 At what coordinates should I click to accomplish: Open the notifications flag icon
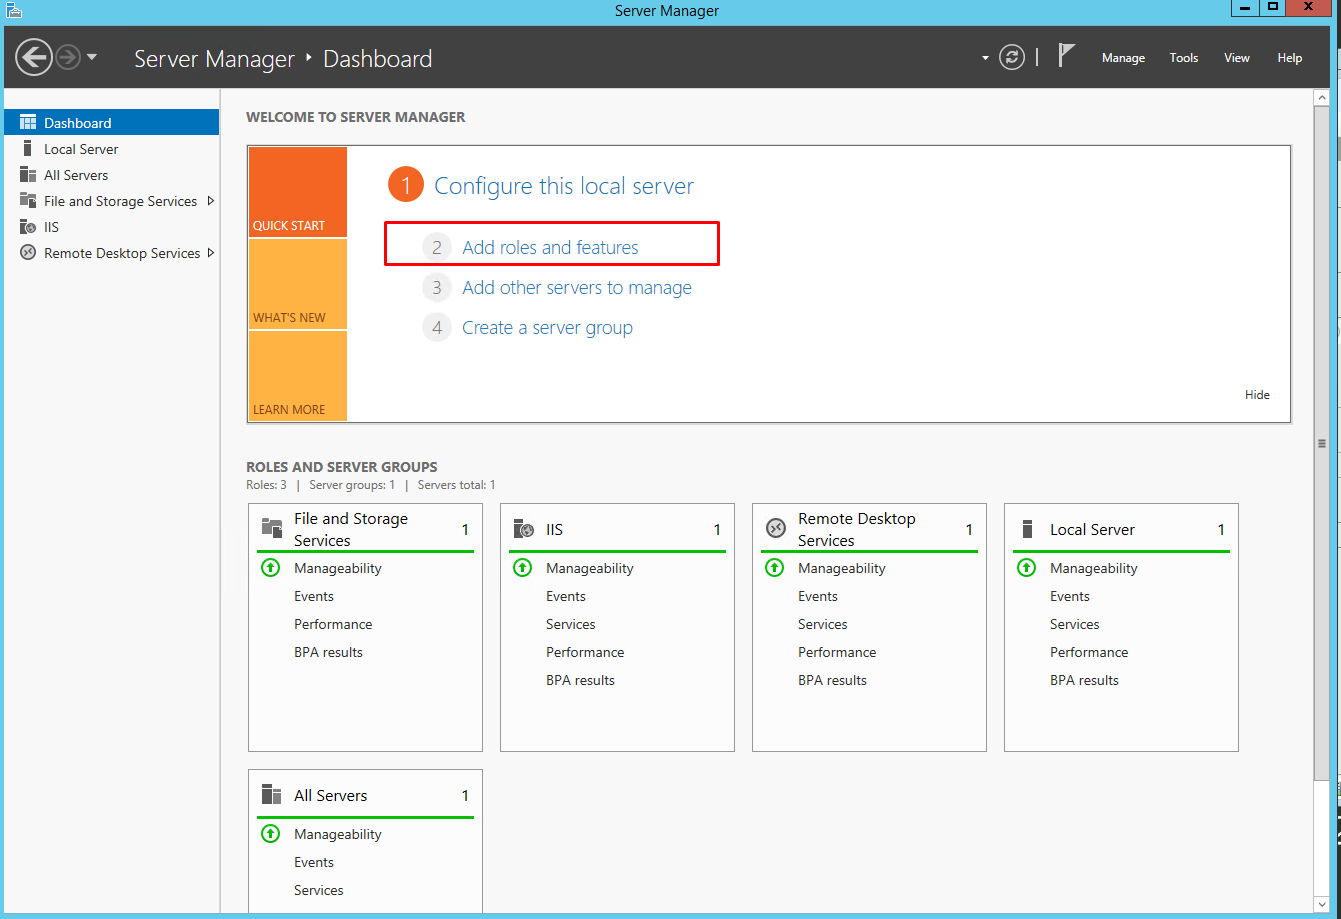pos(1066,57)
